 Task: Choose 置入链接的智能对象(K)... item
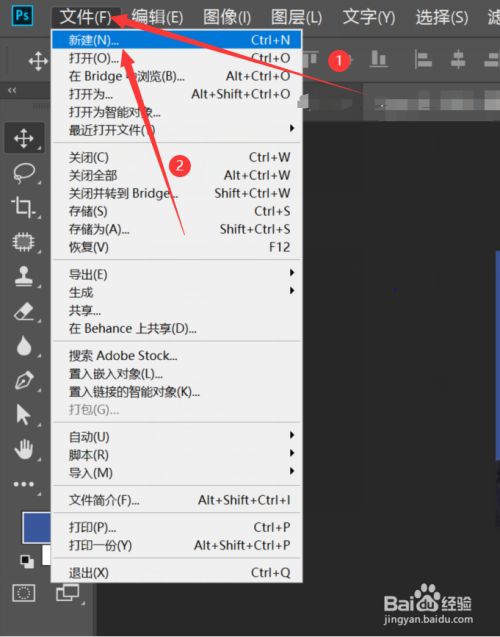point(177,392)
